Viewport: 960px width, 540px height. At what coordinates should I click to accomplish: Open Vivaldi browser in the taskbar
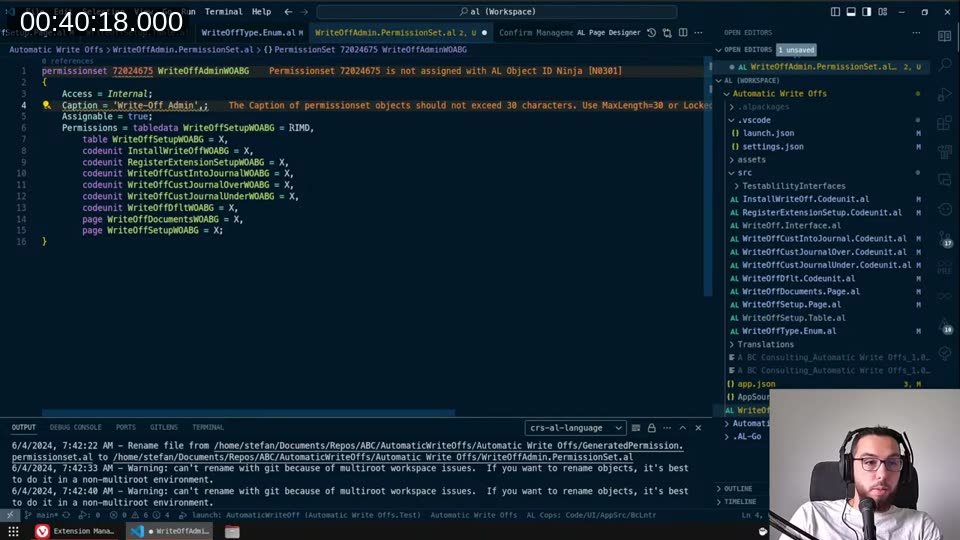42,531
